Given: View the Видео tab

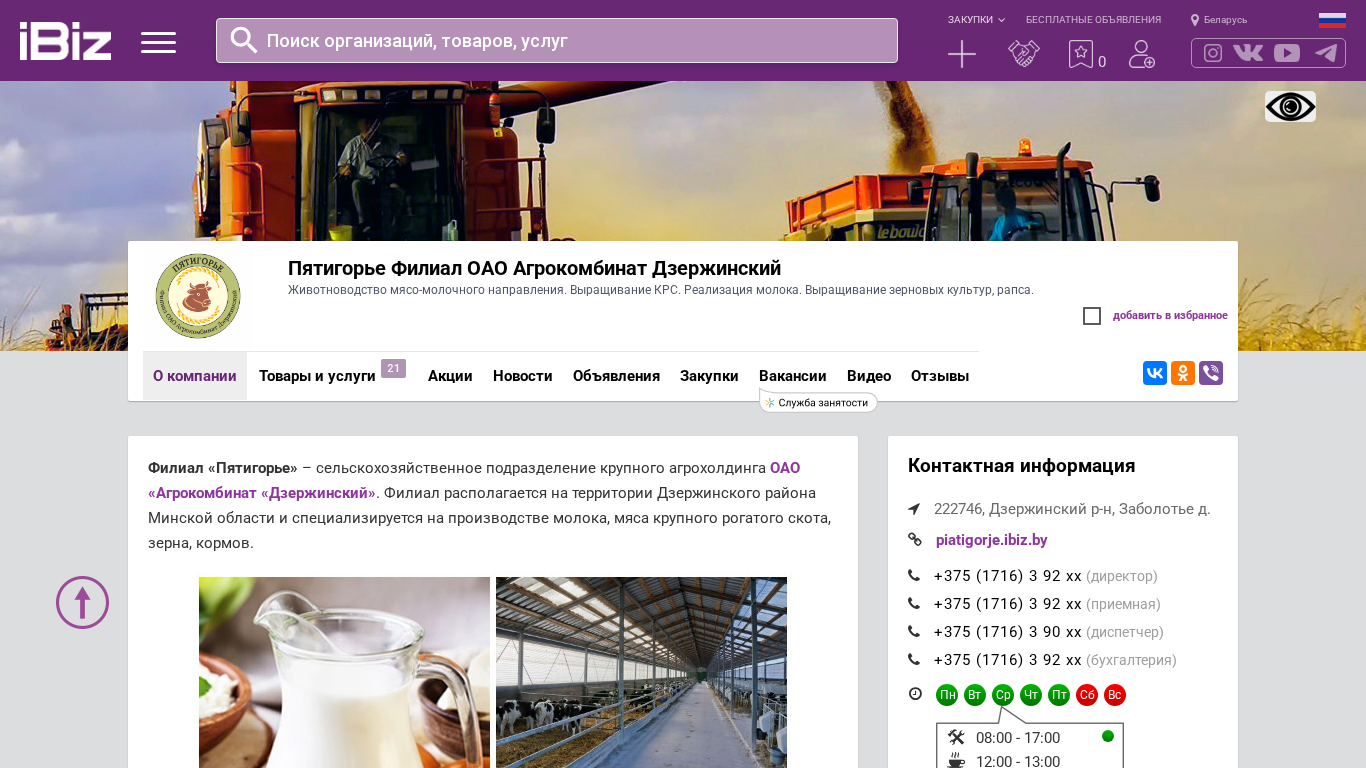Looking at the screenshot, I should click(869, 376).
